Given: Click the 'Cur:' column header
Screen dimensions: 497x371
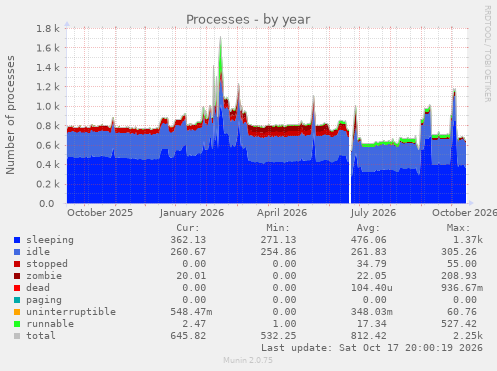Looking at the screenshot, I should point(188,228).
